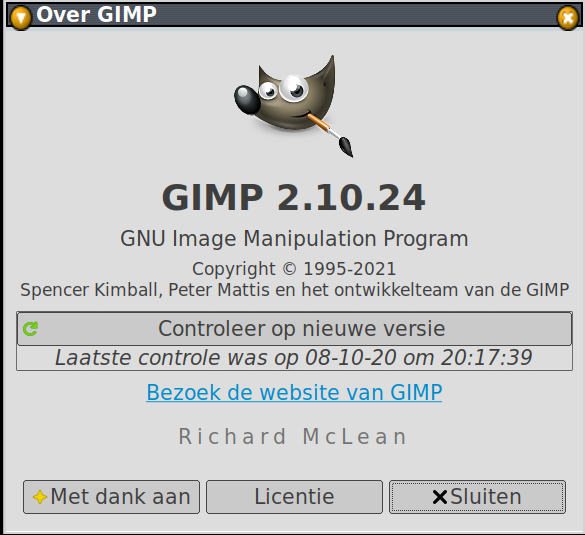Image resolution: width=585 pixels, height=535 pixels.
Task: Click the paintbrush in Wilber's mouth
Action: click(331, 135)
